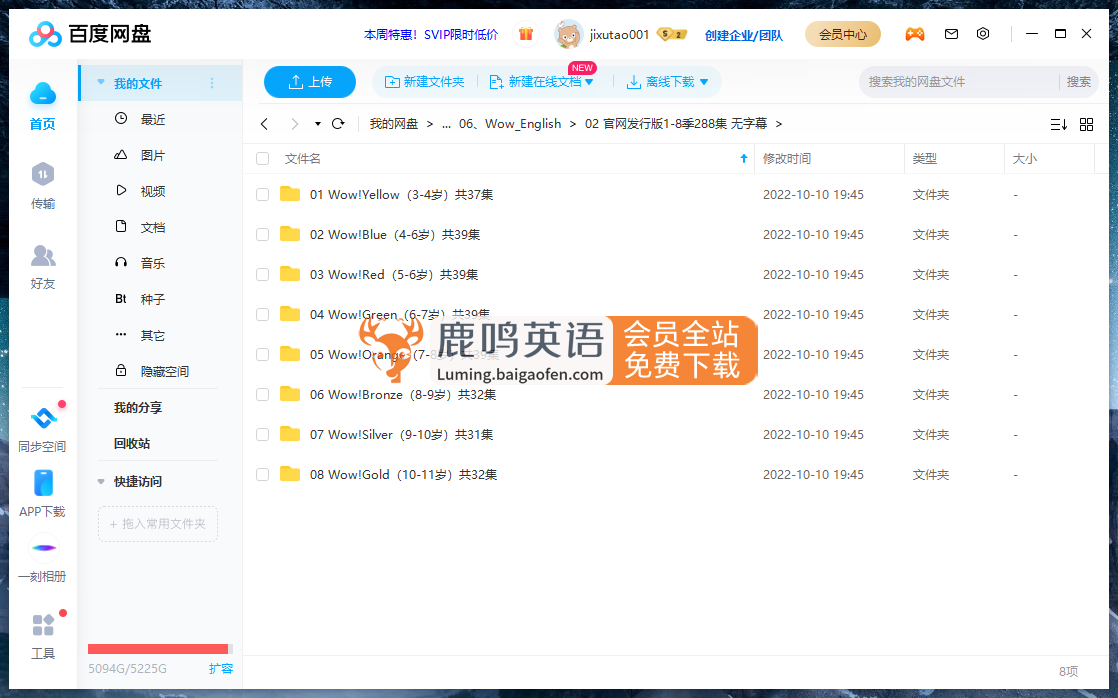The height and width of the screenshot is (698, 1118).
Task: Focus the 搜索我的网盘文件 search field
Action: (x=960, y=82)
